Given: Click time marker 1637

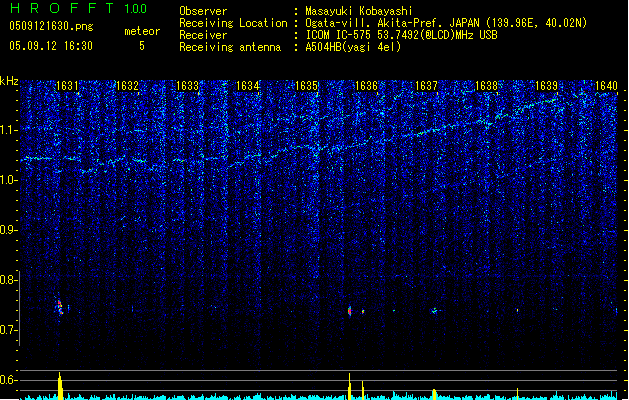Looking at the screenshot, I should [426, 86].
